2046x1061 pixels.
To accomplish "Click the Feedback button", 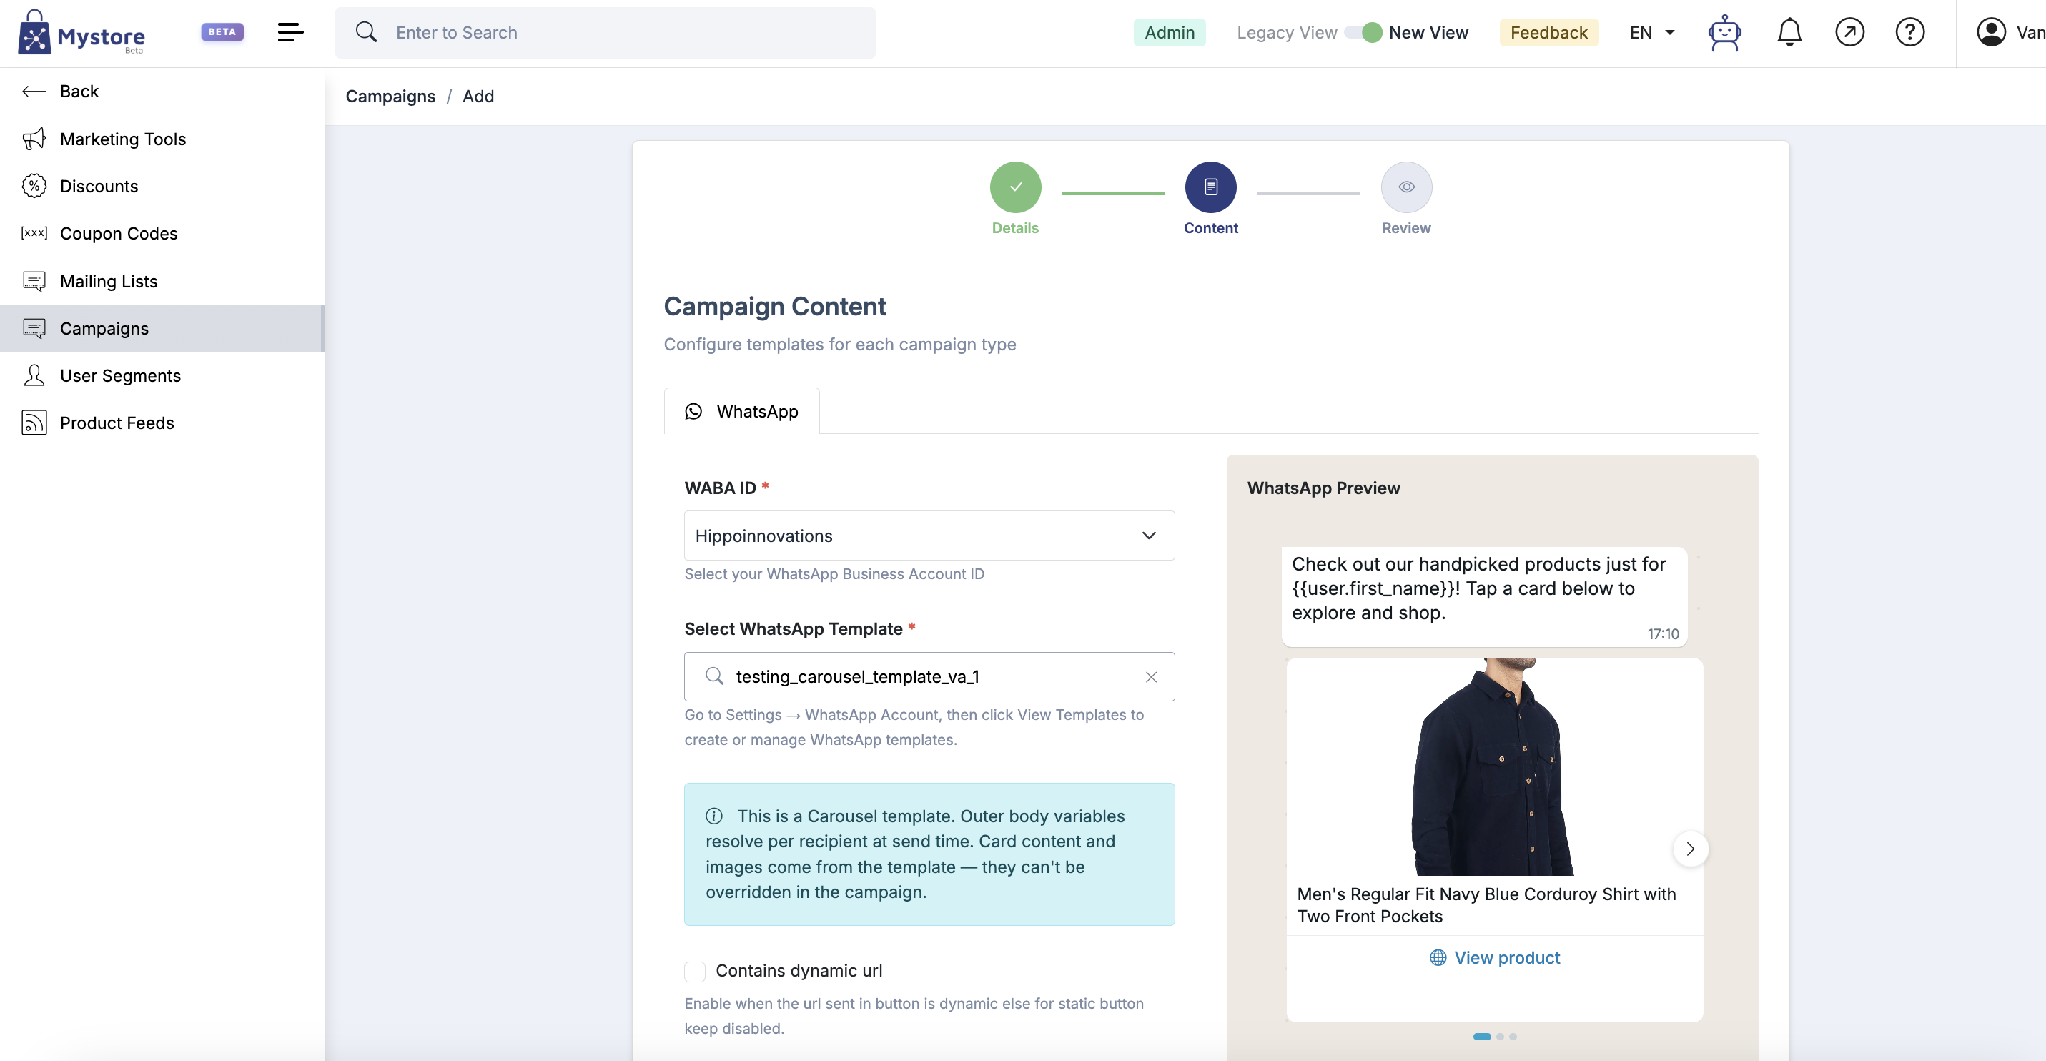I will coord(1549,33).
